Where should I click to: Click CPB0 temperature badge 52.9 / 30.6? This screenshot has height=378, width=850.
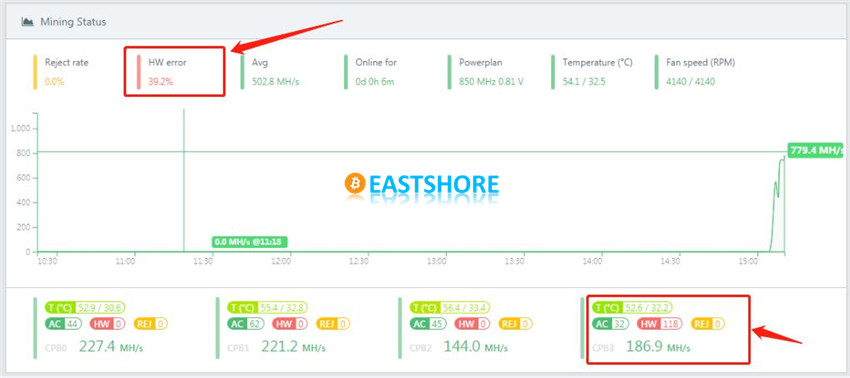click(85, 308)
